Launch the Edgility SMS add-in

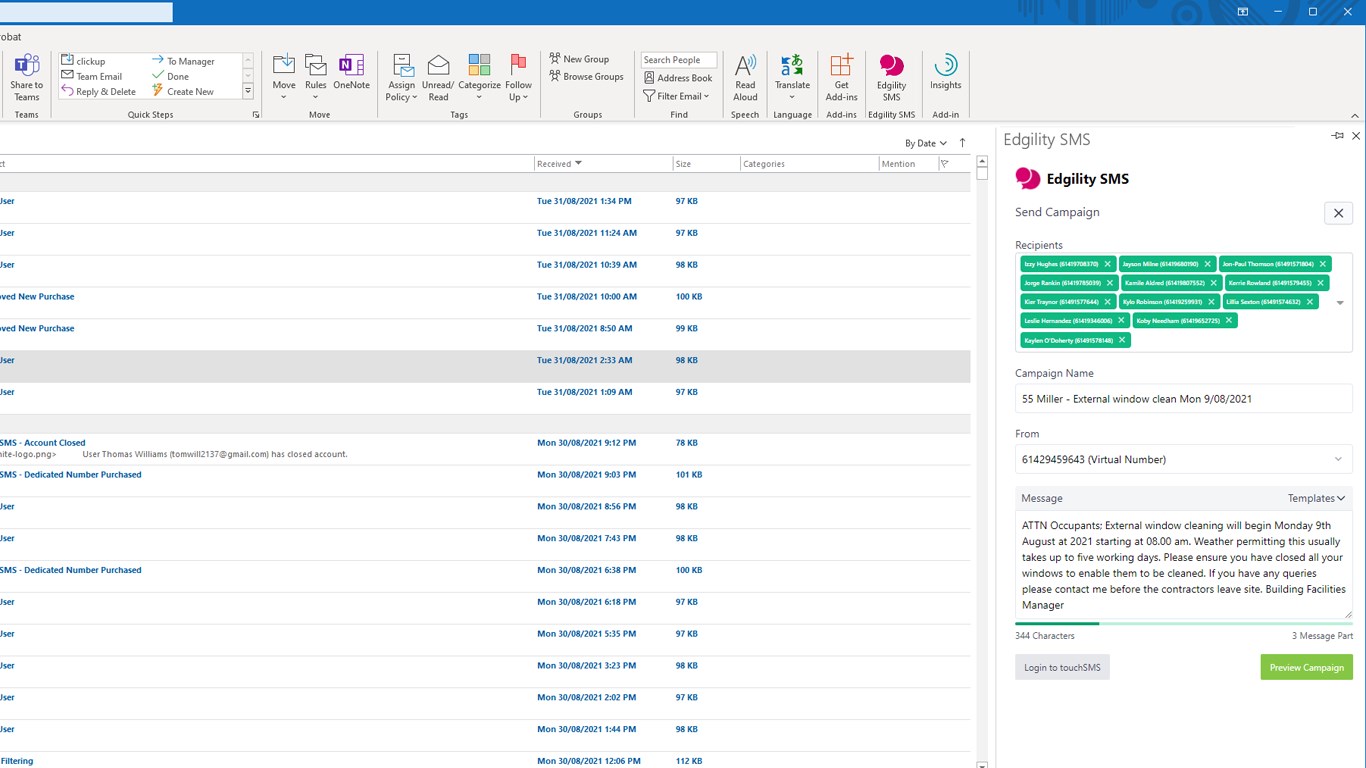click(x=891, y=77)
